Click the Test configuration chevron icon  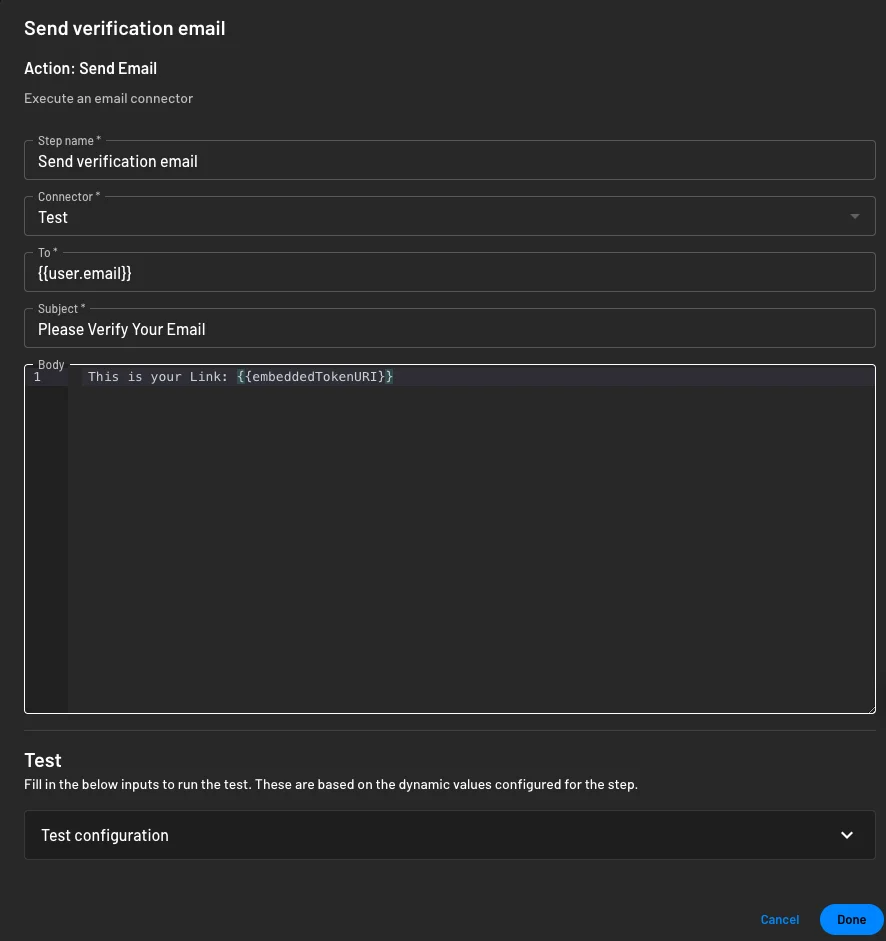click(846, 835)
